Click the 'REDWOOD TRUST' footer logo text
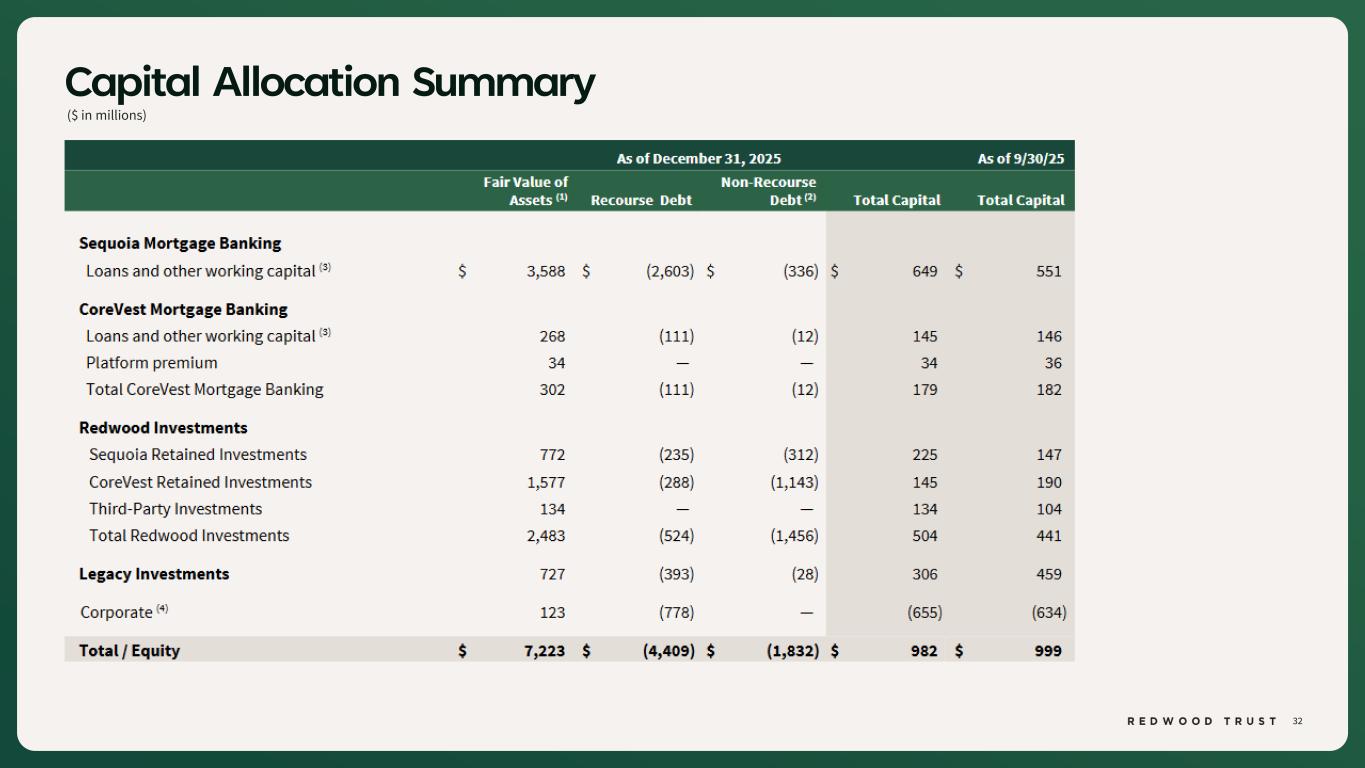 coord(1202,721)
